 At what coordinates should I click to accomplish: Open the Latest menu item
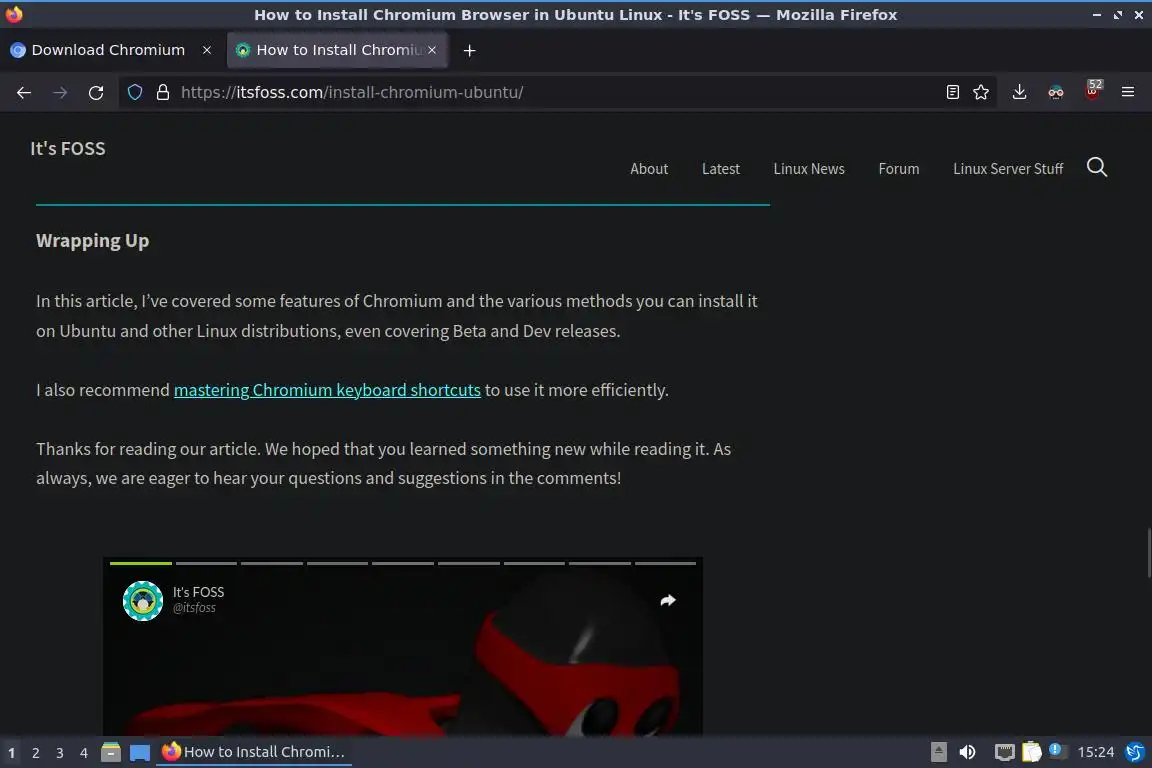[x=721, y=169]
